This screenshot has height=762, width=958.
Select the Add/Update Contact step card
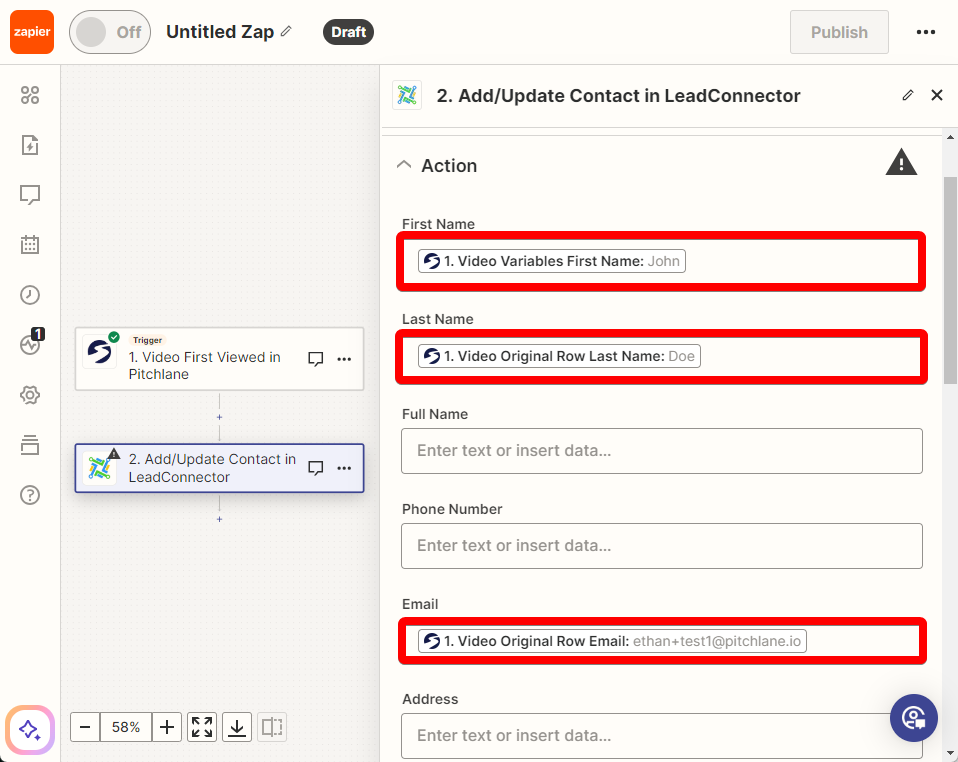point(219,468)
